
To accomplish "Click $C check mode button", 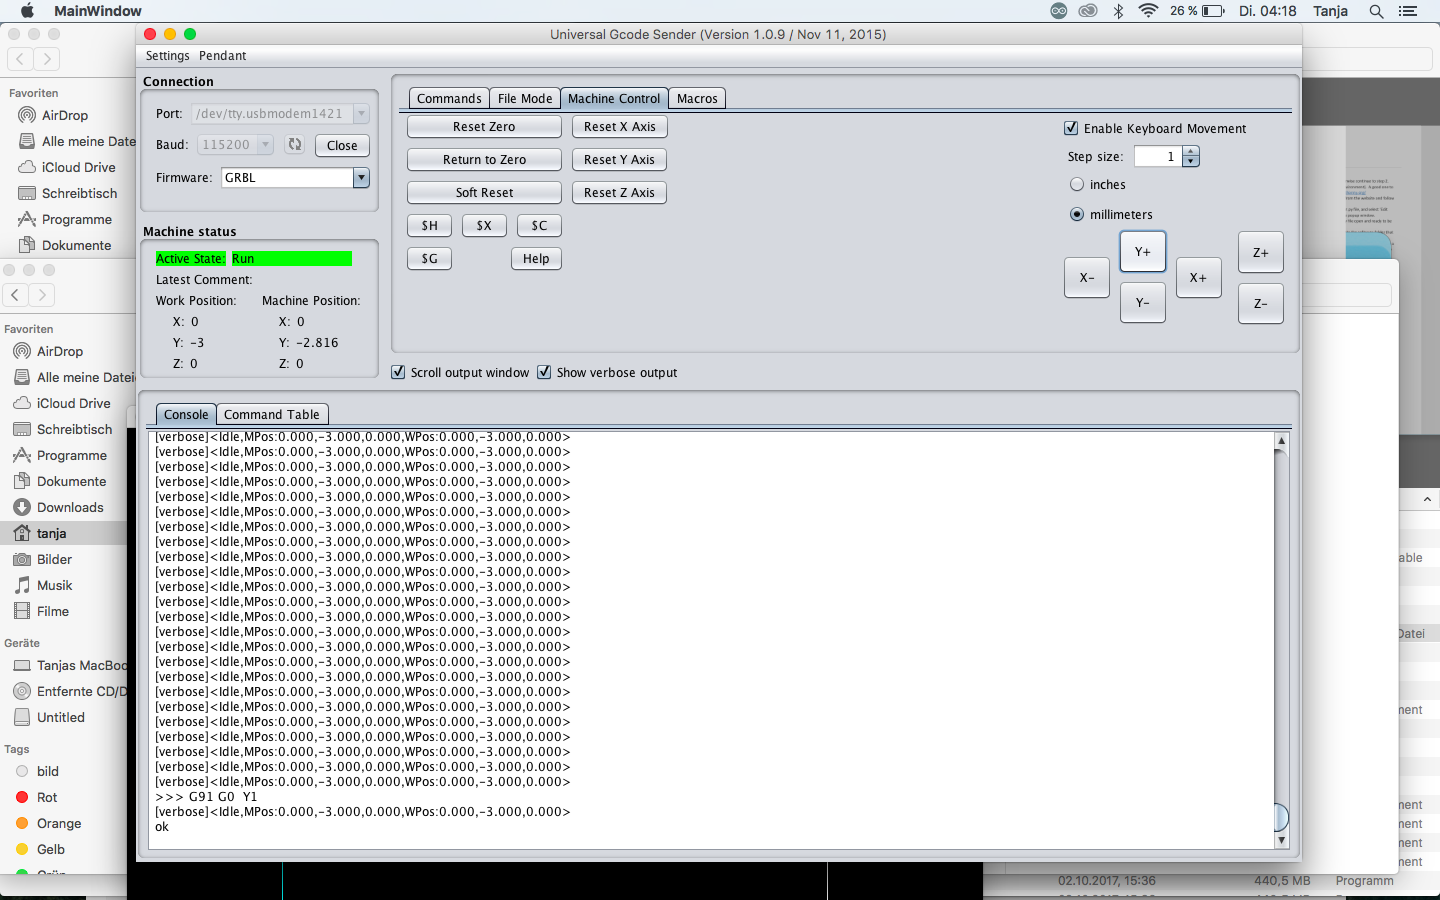I will [539, 226].
